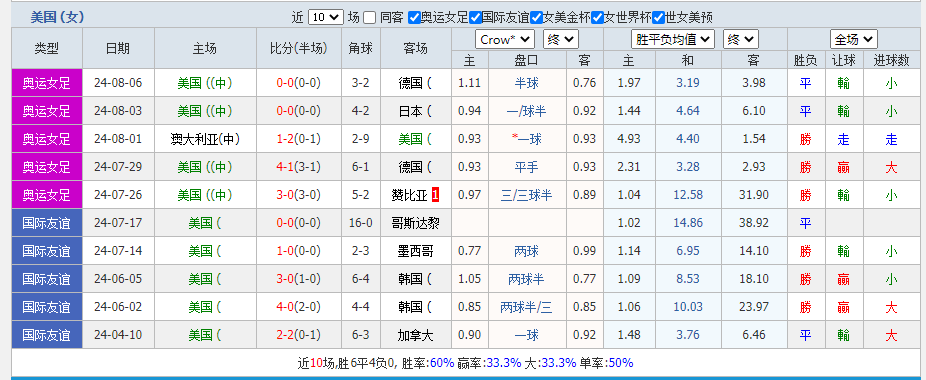Viewport: 926px width, 380px height.
Task: Click the *一球 handicap on 24-08-01
Action: pos(526,139)
